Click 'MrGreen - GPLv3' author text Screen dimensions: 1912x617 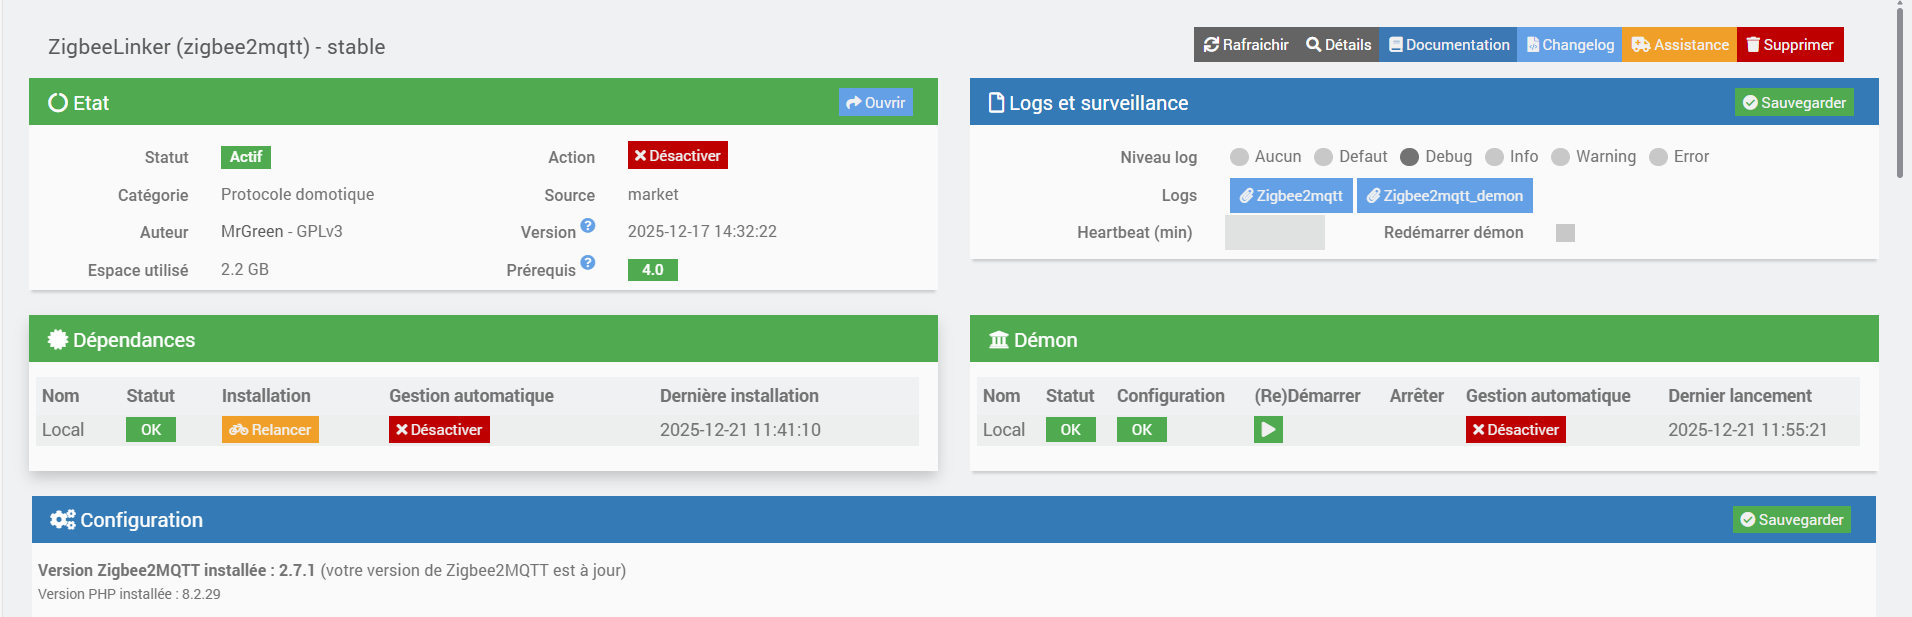[x=282, y=231]
